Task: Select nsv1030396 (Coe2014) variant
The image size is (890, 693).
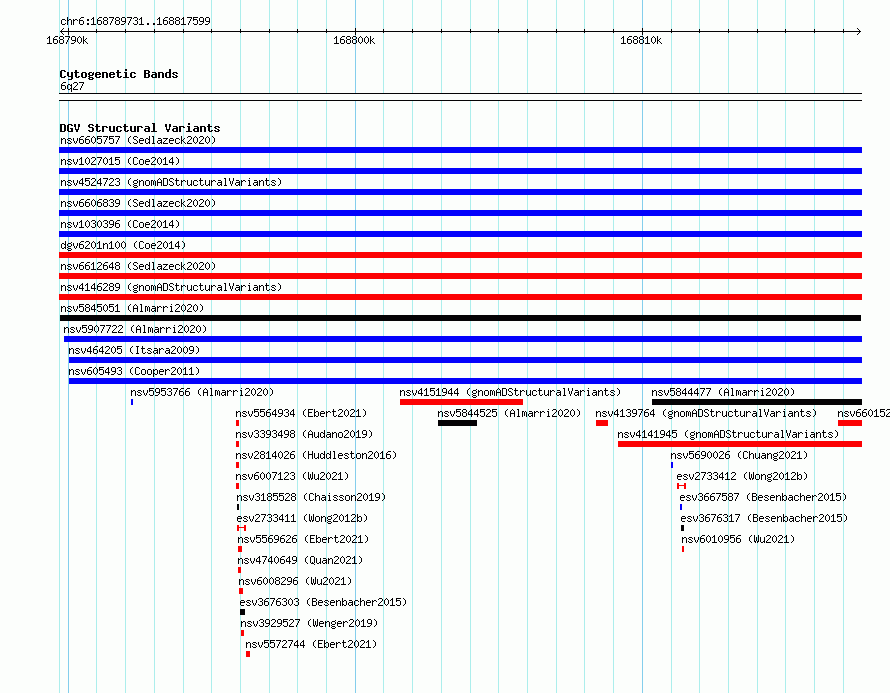Action: [x=120, y=224]
